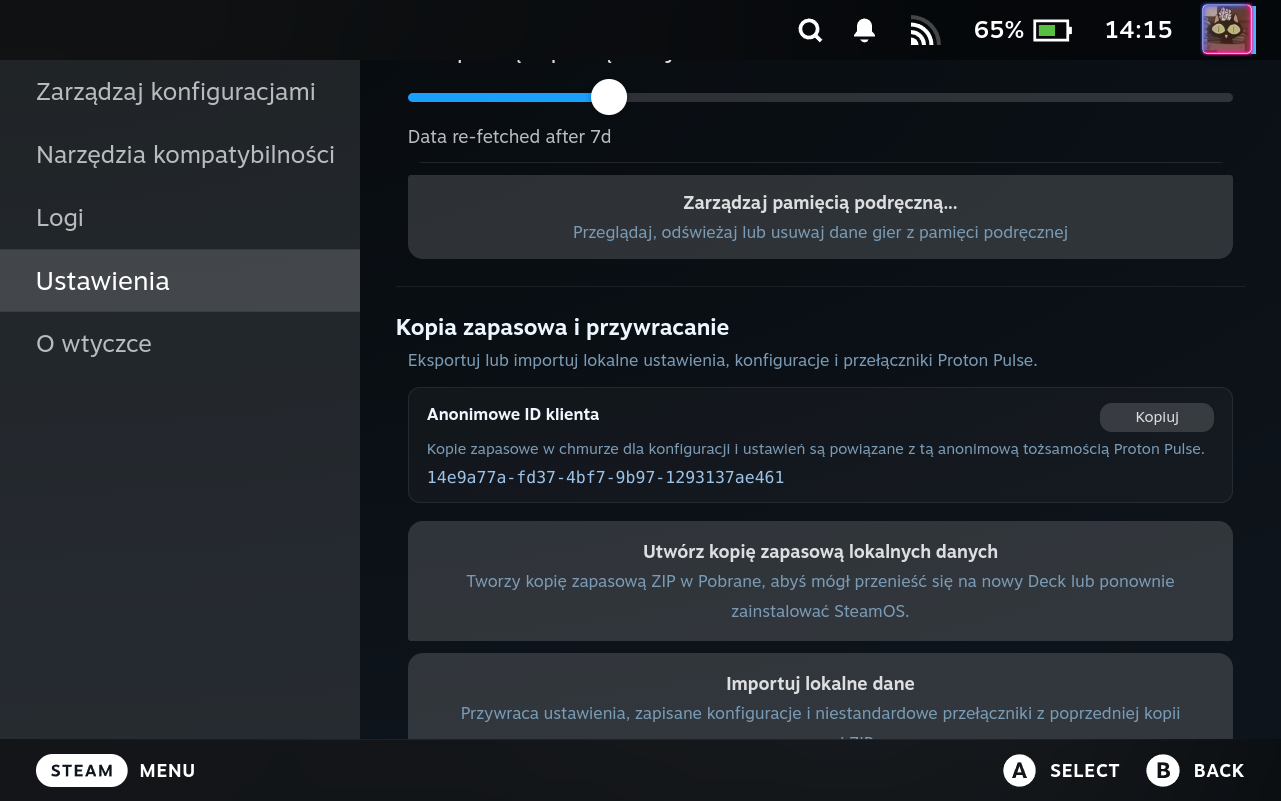Open the Logi sidebar section
The height and width of the screenshot is (801, 1281).
(x=180, y=218)
